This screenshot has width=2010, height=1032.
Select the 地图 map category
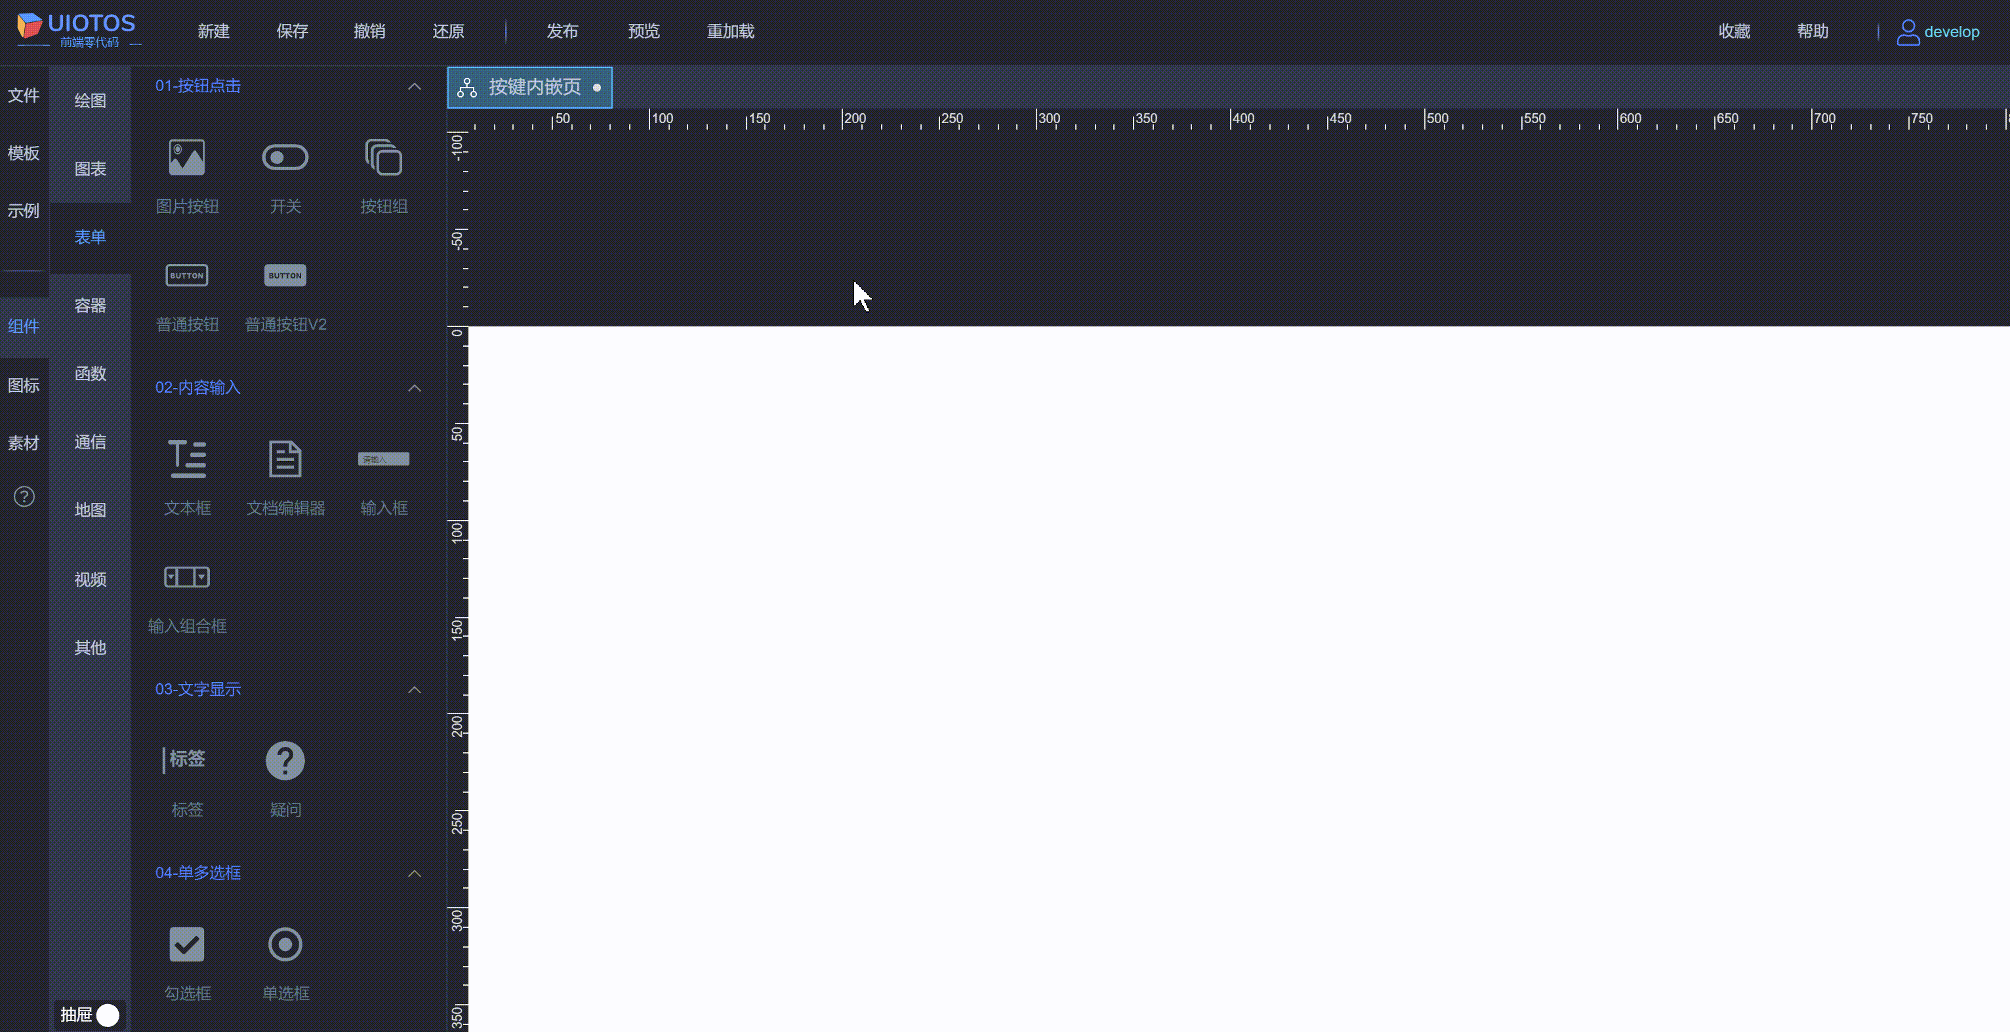click(90, 510)
